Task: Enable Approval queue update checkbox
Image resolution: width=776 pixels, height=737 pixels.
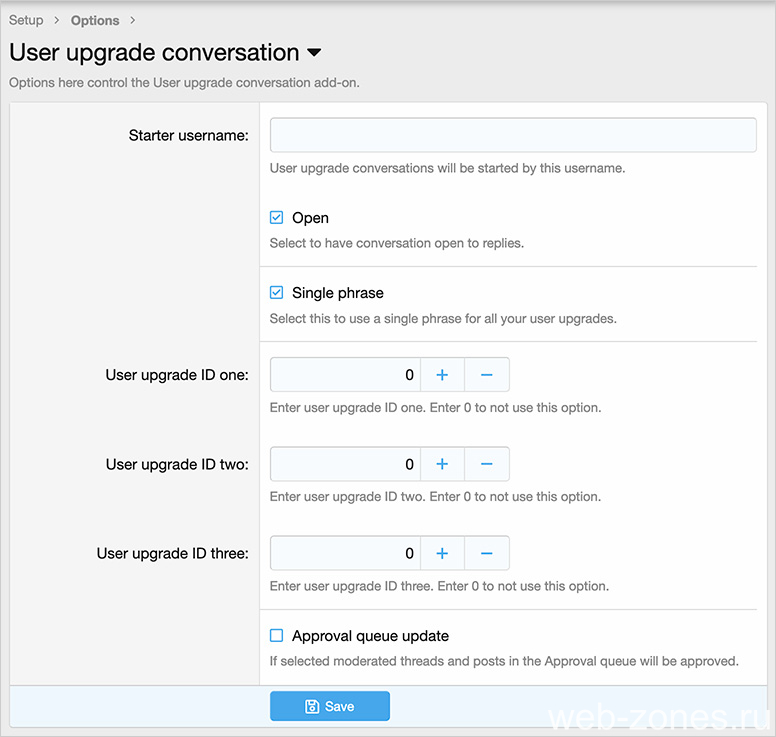Action: coord(277,635)
